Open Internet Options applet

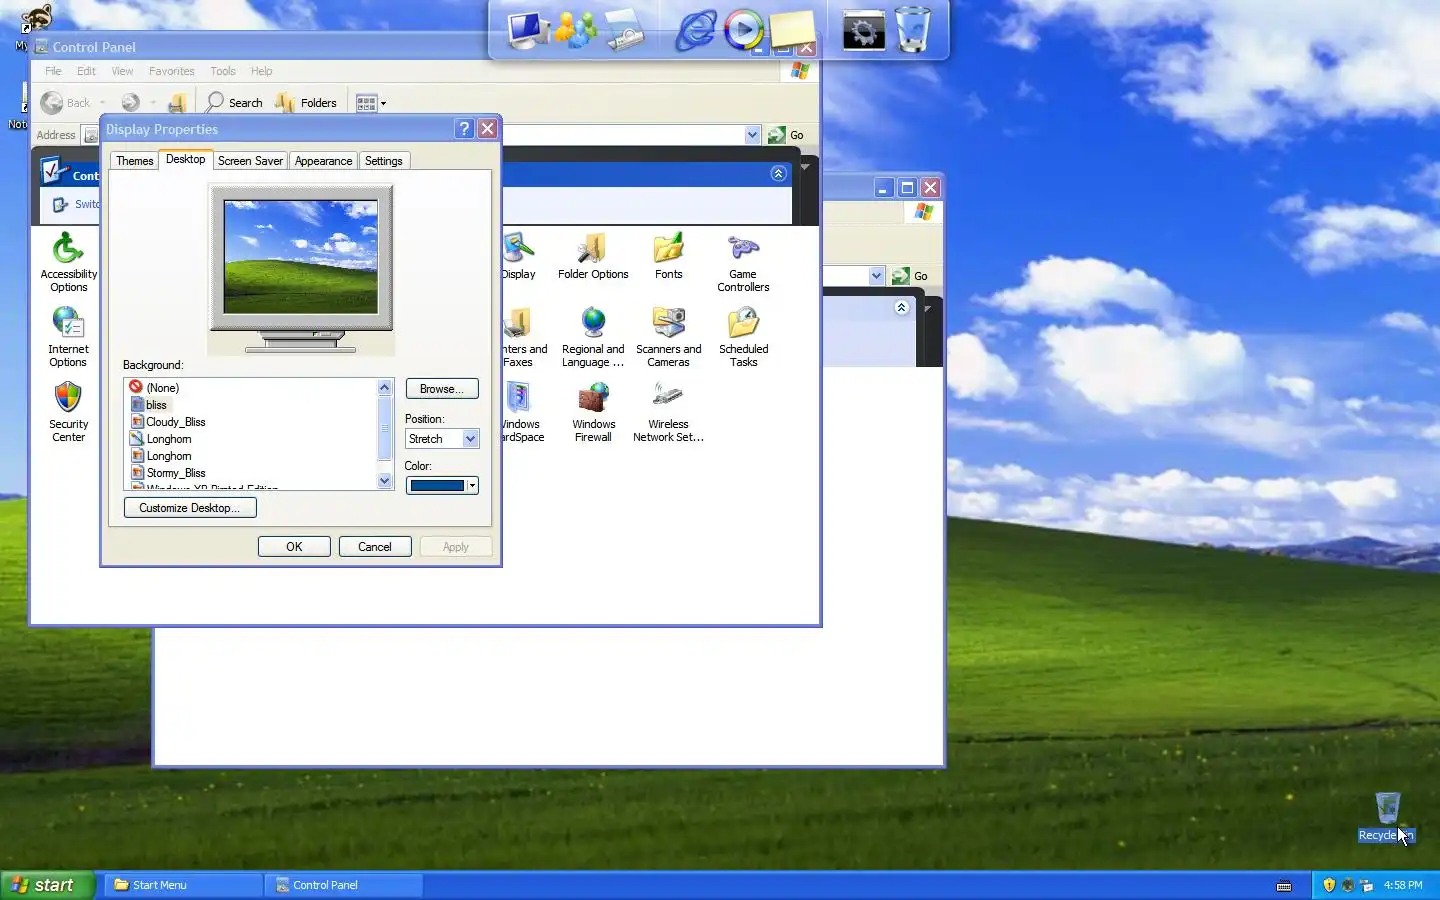(68, 337)
